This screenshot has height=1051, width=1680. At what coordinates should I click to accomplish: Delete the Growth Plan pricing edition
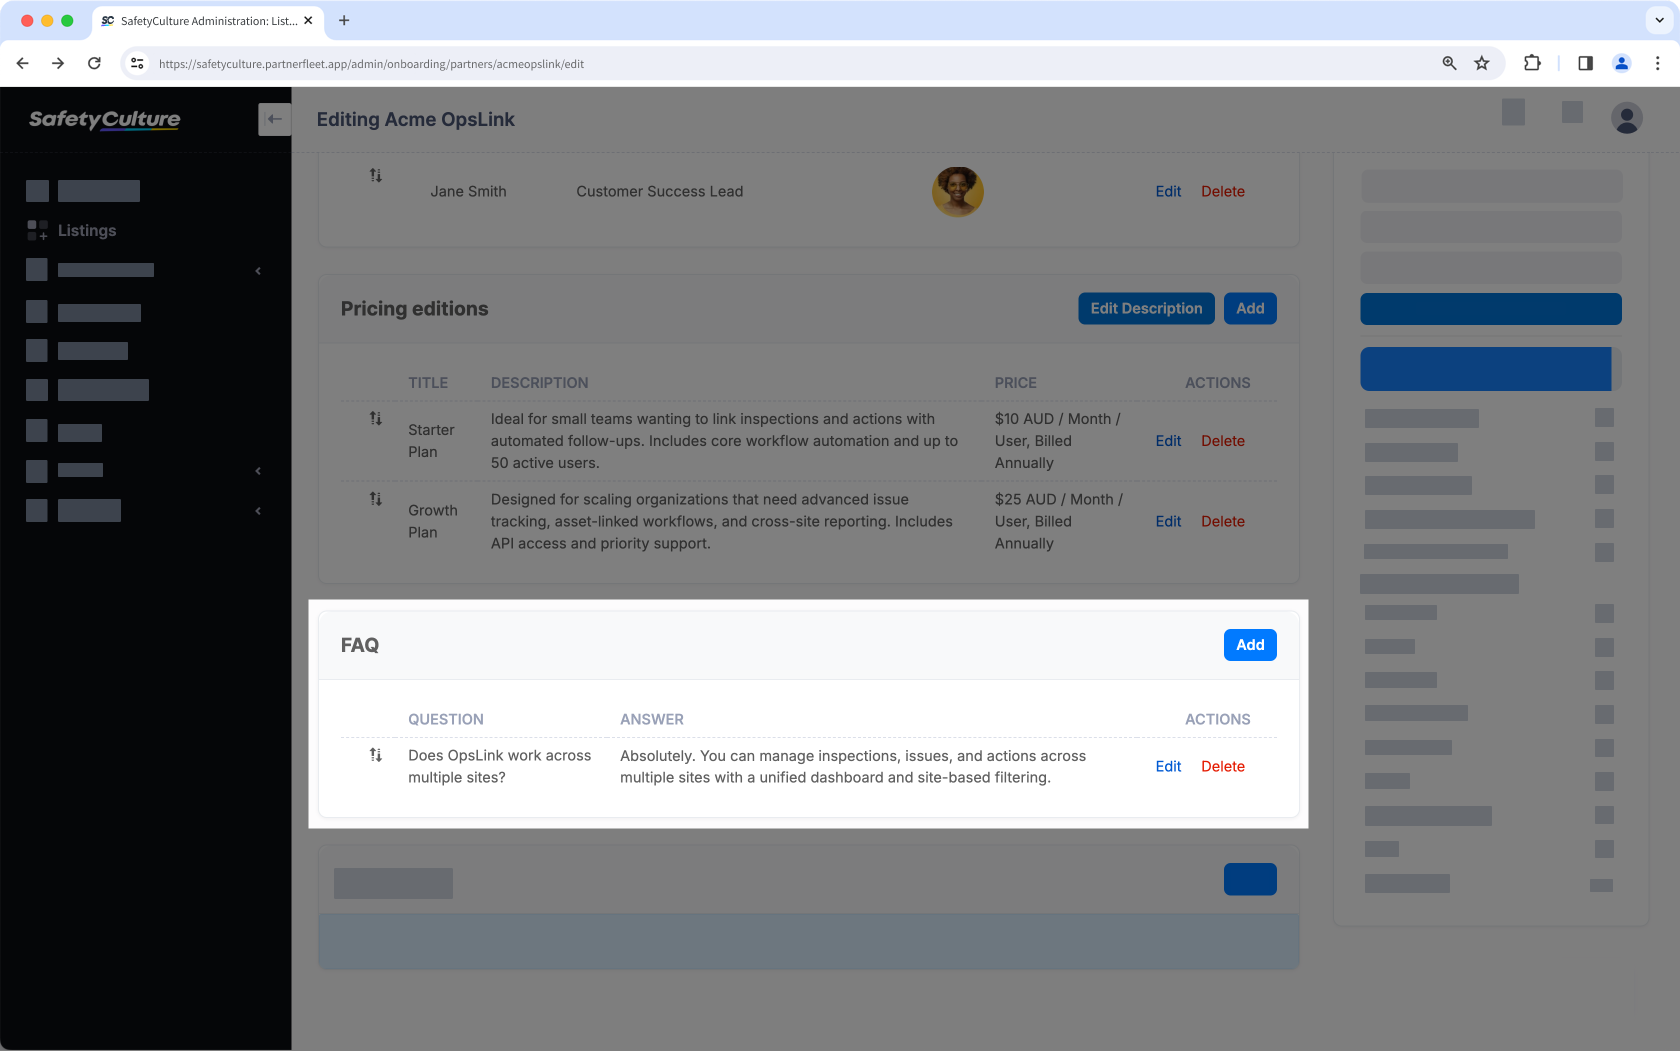(1222, 521)
